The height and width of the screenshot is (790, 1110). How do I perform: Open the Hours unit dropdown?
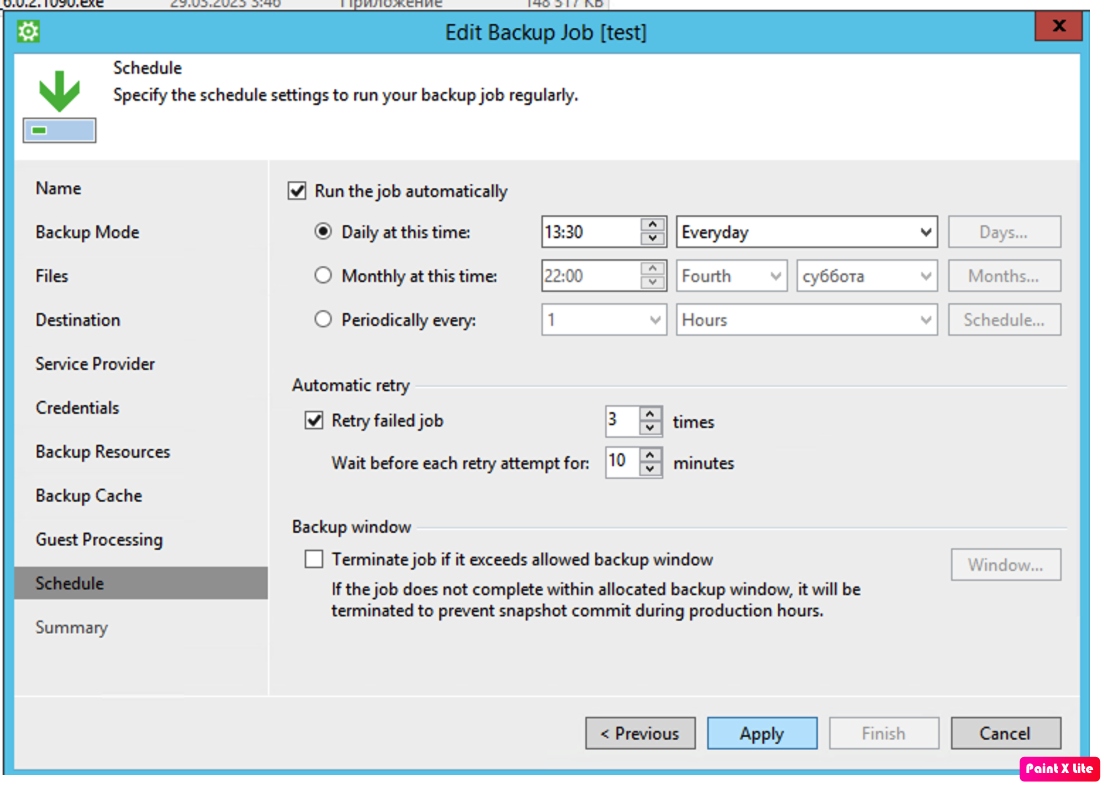807,320
